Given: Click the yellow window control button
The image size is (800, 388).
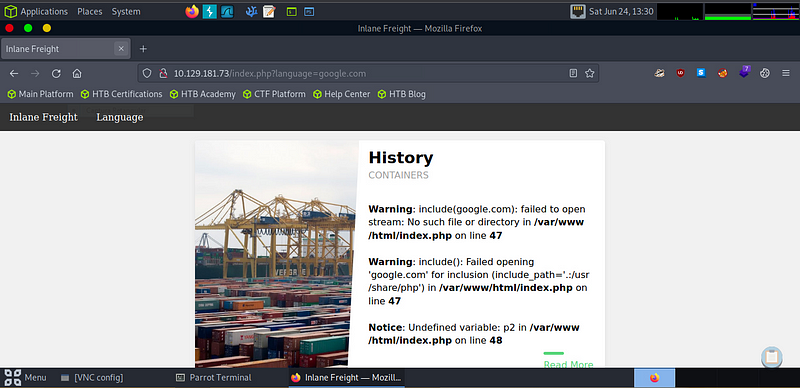Looking at the screenshot, I should coord(47,29).
